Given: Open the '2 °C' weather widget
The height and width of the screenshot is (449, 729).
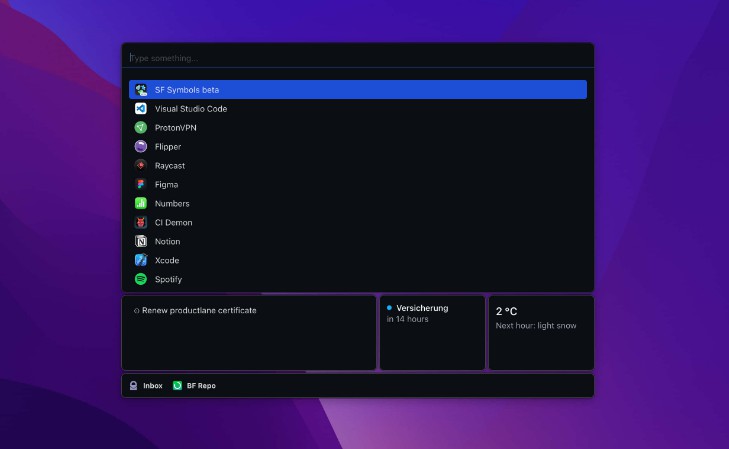Looking at the screenshot, I should (x=506, y=311).
